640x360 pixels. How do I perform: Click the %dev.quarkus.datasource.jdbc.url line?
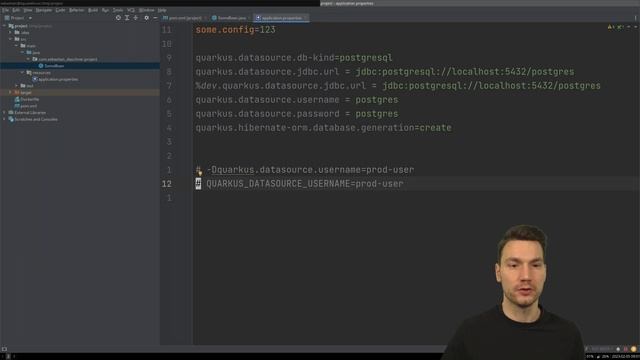point(398,86)
